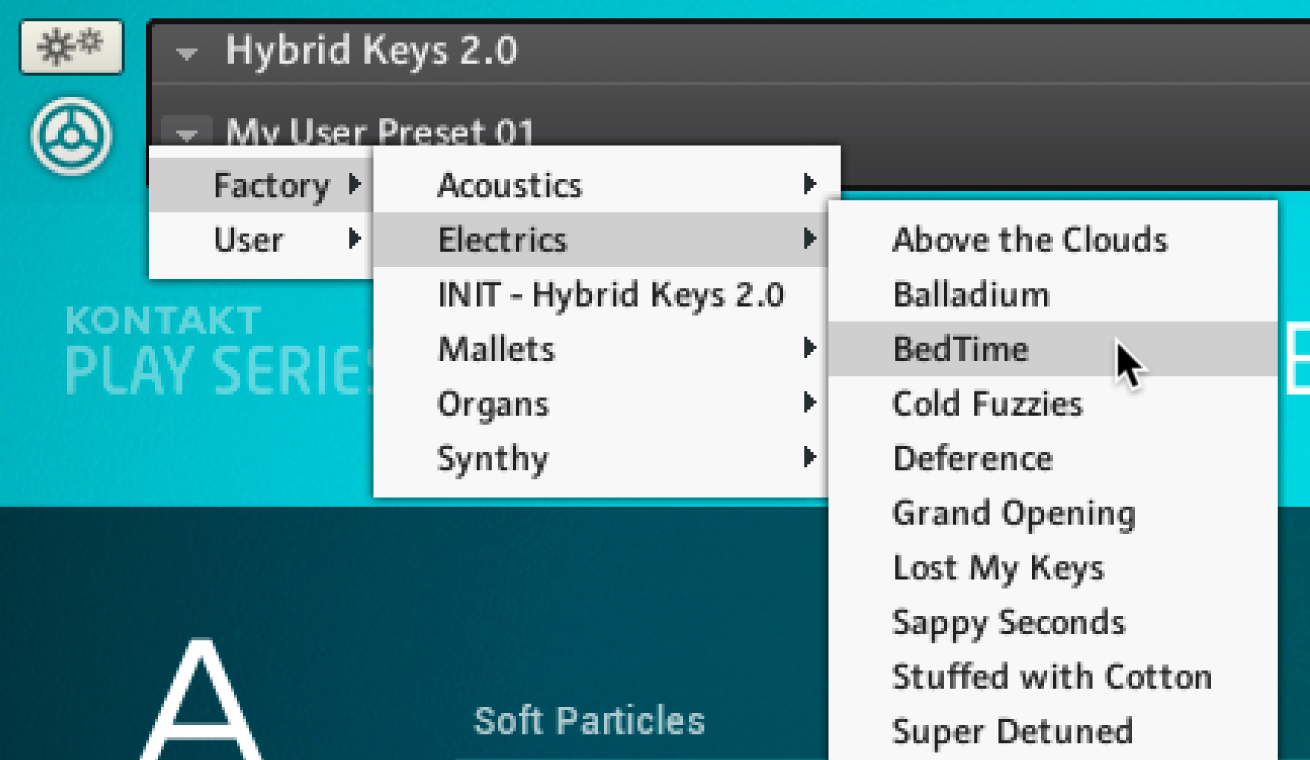
Task: Select the Grand Opening preset
Action: (x=1013, y=514)
